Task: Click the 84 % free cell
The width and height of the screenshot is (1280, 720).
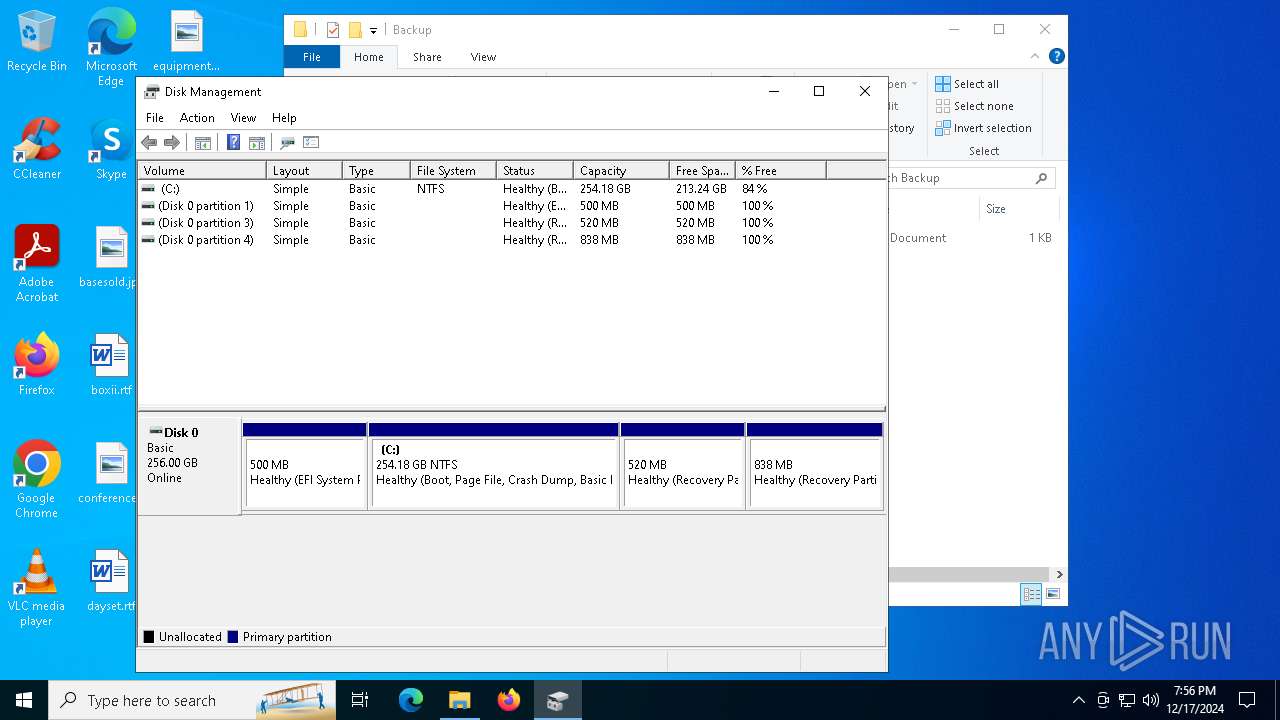Action: tap(754, 188)
